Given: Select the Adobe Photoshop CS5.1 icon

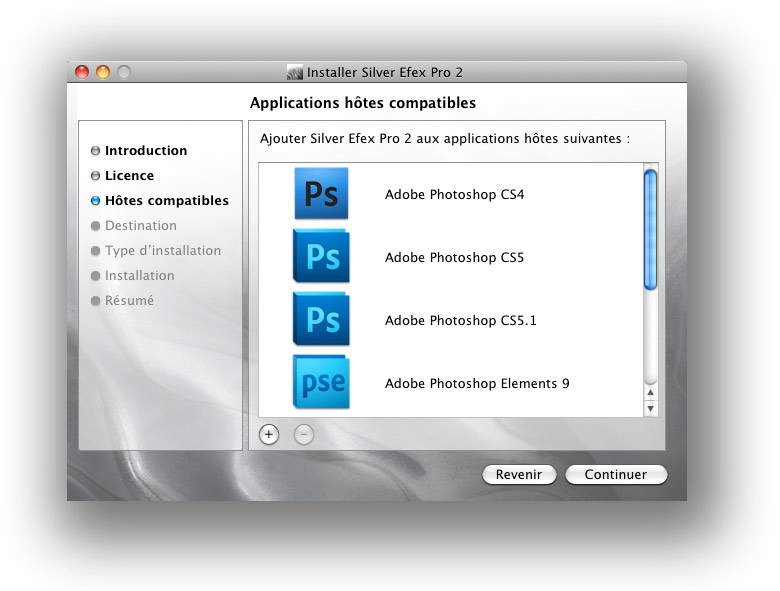Looking at the screenshot, I should (321, 319).
